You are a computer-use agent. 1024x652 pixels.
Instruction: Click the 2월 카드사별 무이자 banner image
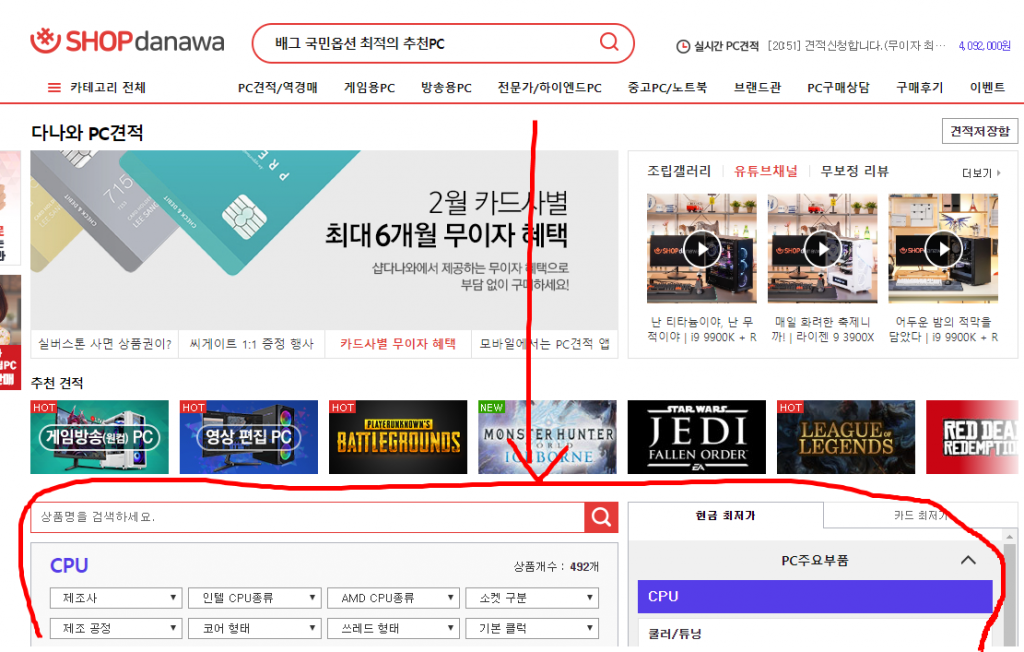pos(324,240)
